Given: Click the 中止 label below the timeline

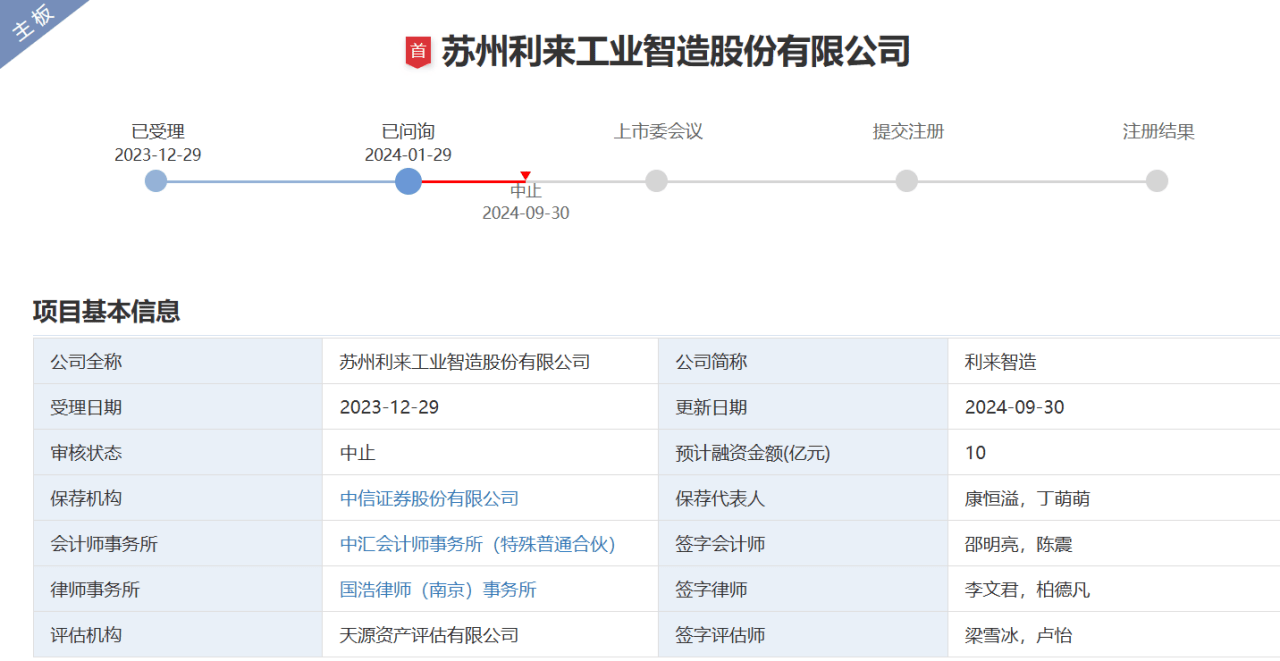Looking at the screenshot, I should point(526,191).
